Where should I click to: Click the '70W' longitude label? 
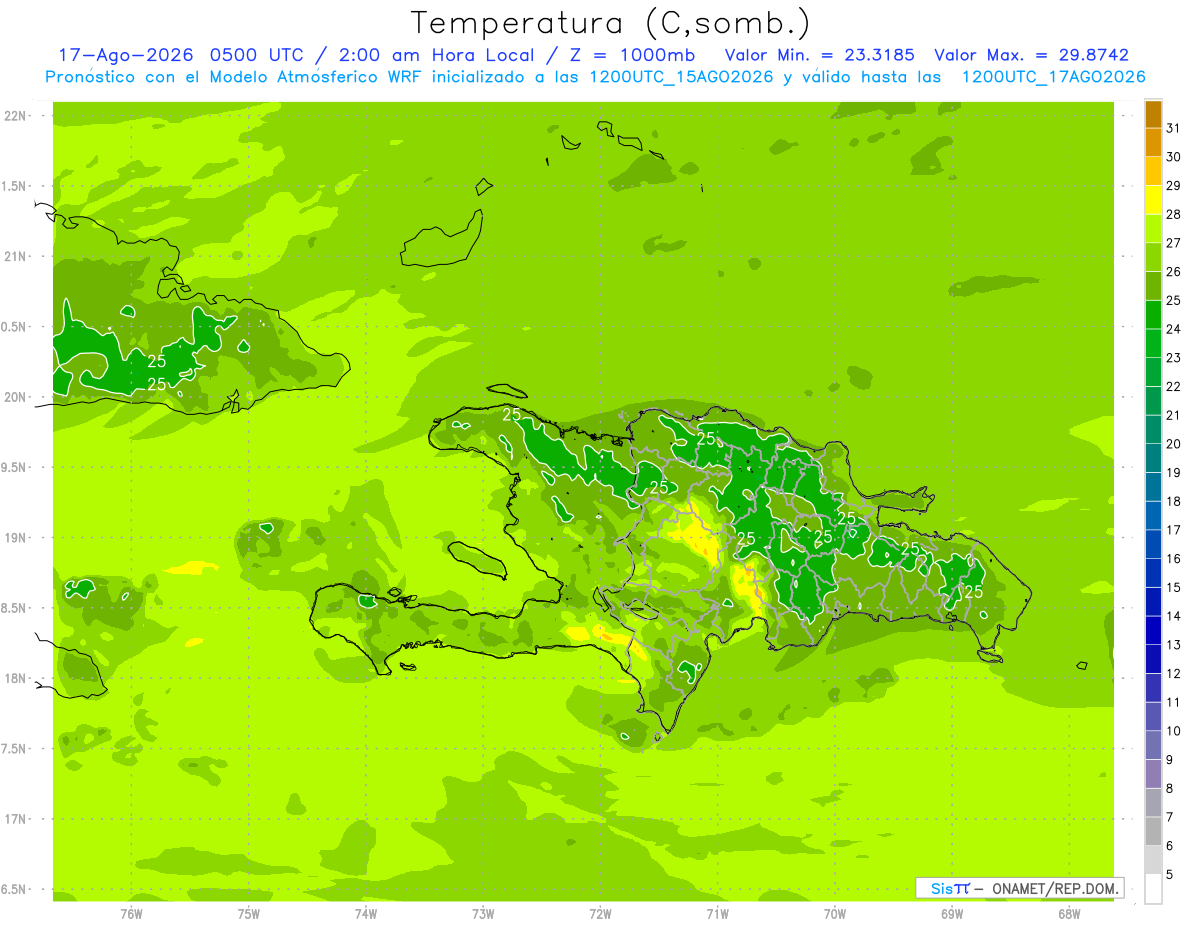[x=835, y=914]
